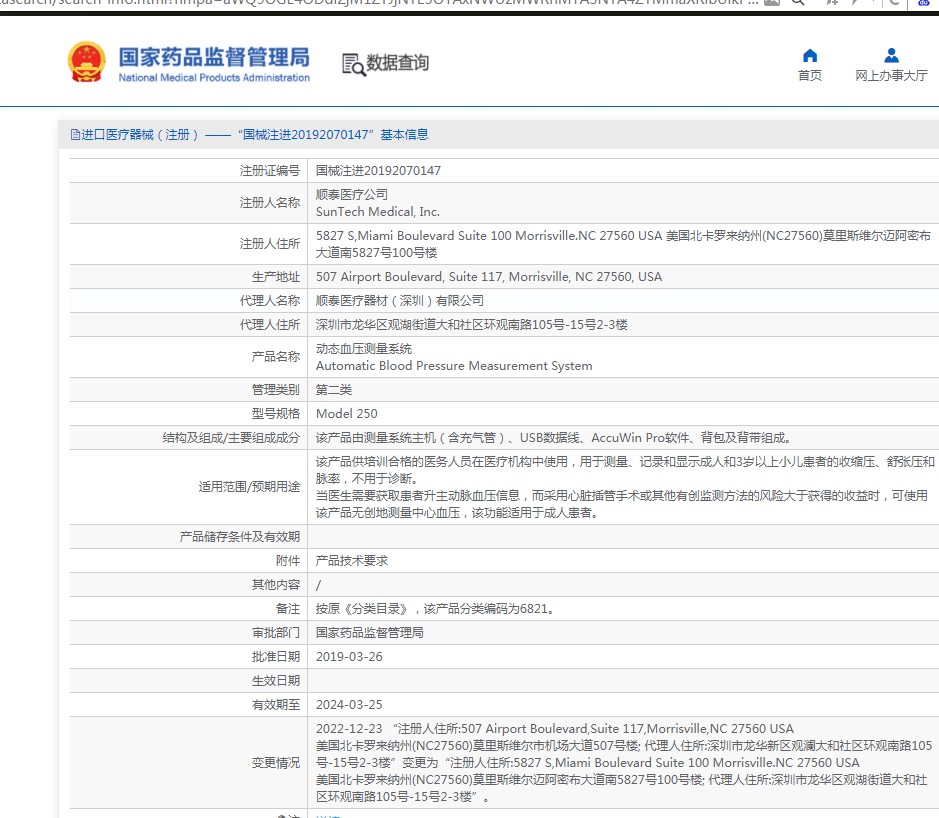Click the 2024-03-25 expiry date value
The image size is (939, 818).
click(349, 705)
